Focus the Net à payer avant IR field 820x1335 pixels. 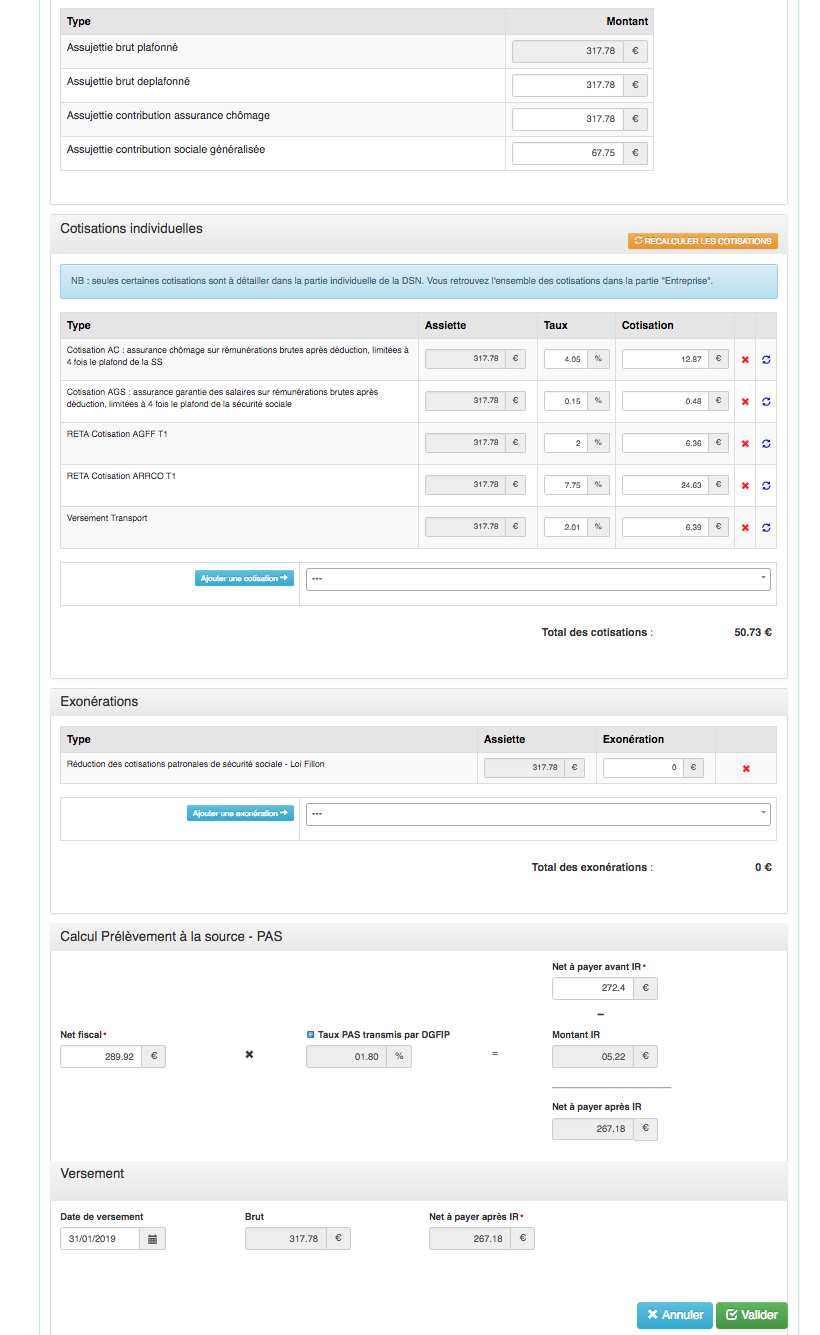(593, 989)
